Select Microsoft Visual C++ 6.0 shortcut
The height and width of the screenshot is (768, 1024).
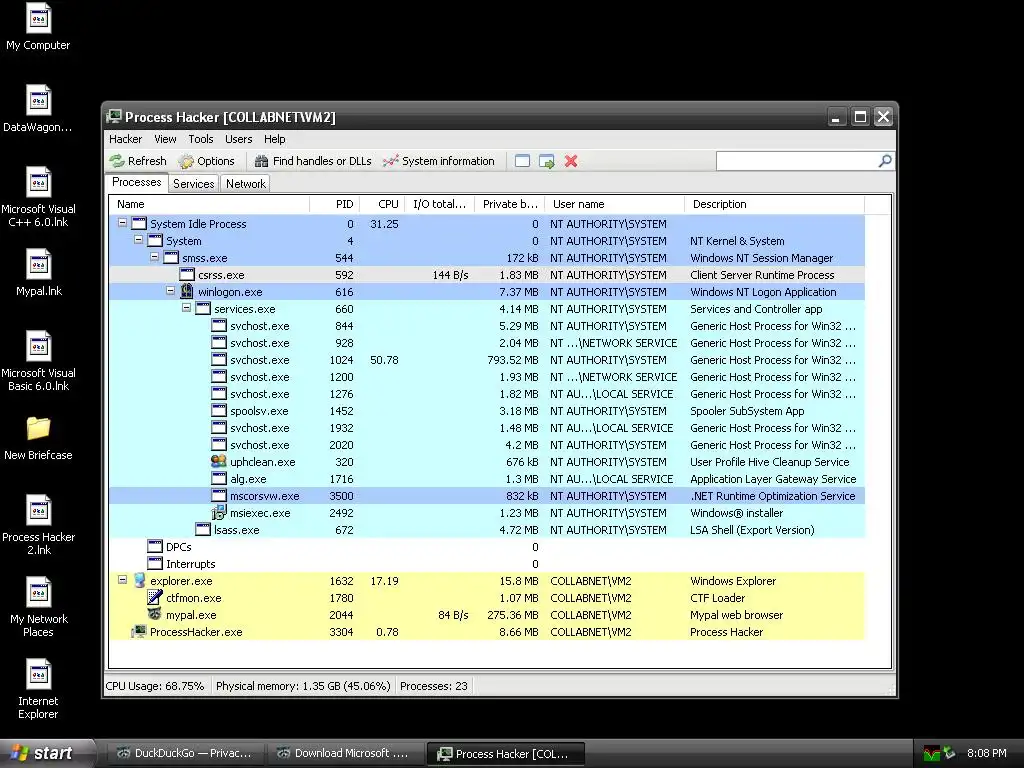[38, 197]
